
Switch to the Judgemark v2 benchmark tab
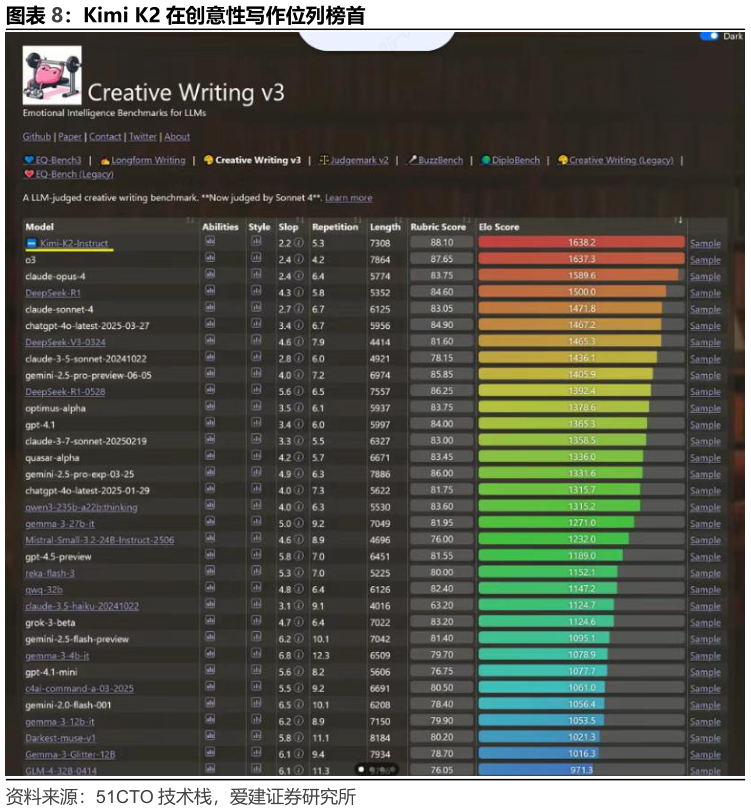pyautogui.click(x=358, y=160)
